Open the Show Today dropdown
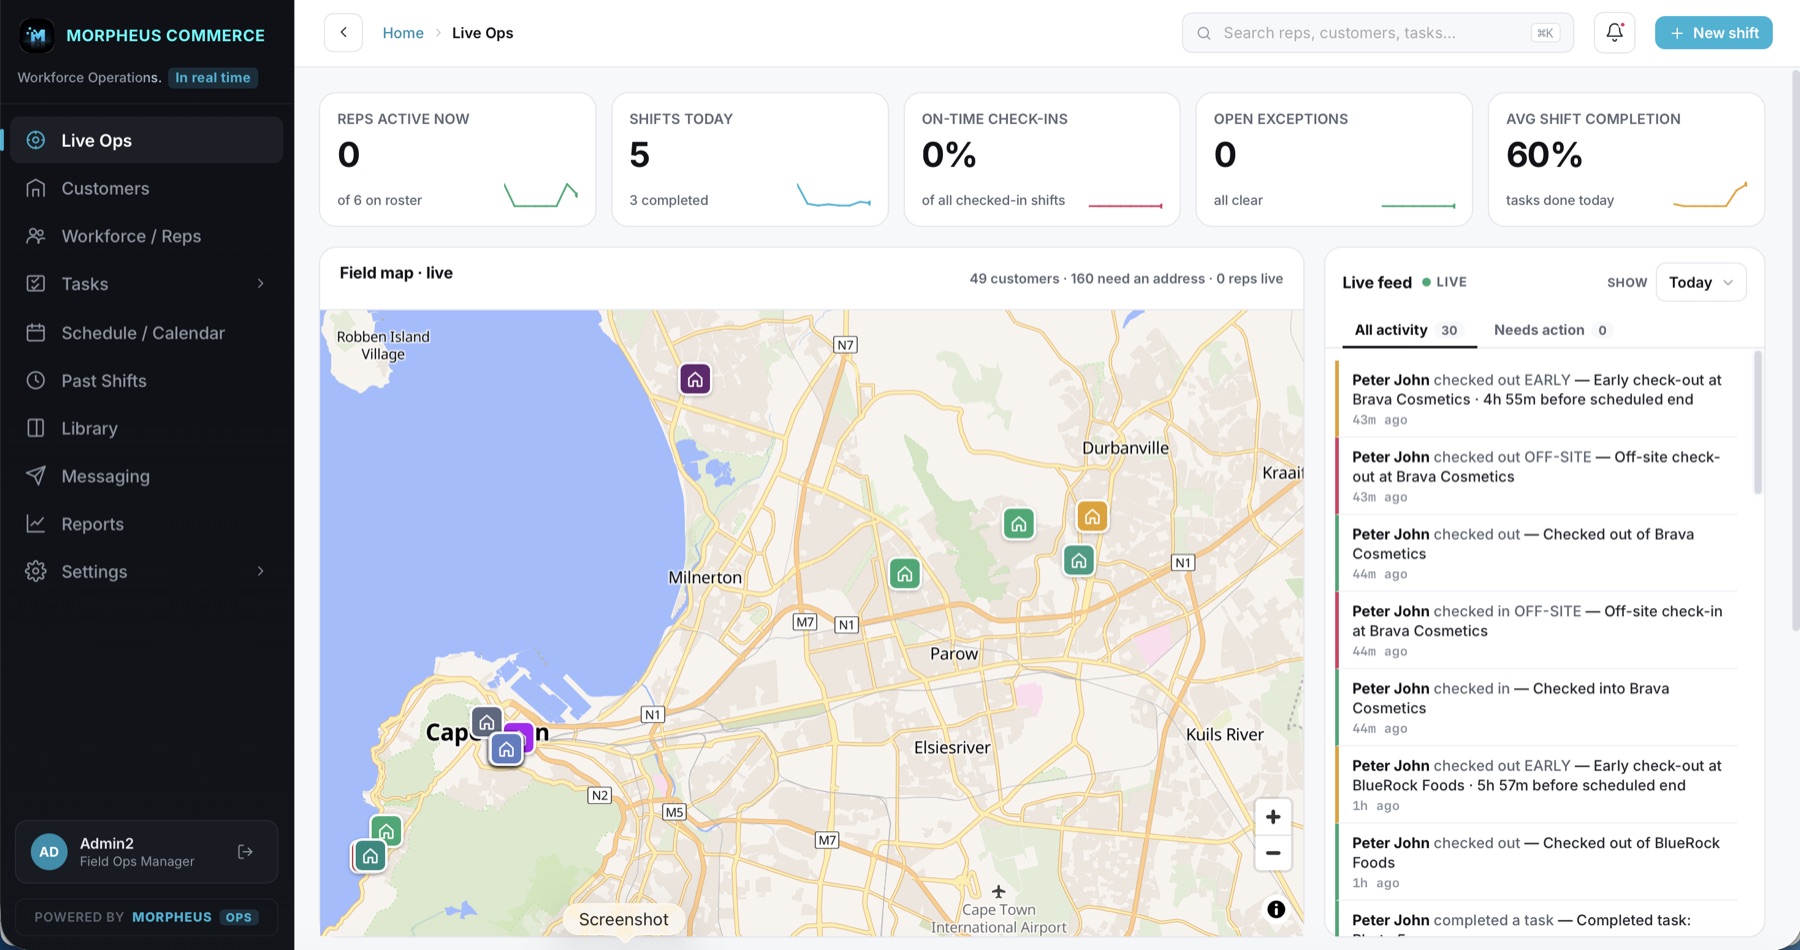 pyautogui.click(x=1701, y=282)
